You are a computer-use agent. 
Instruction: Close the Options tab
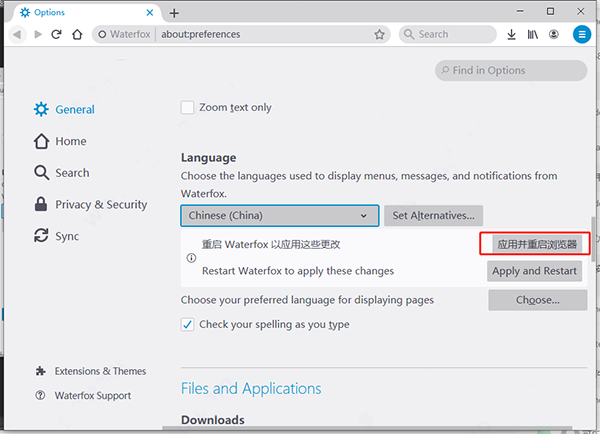(x=148, y=13)
